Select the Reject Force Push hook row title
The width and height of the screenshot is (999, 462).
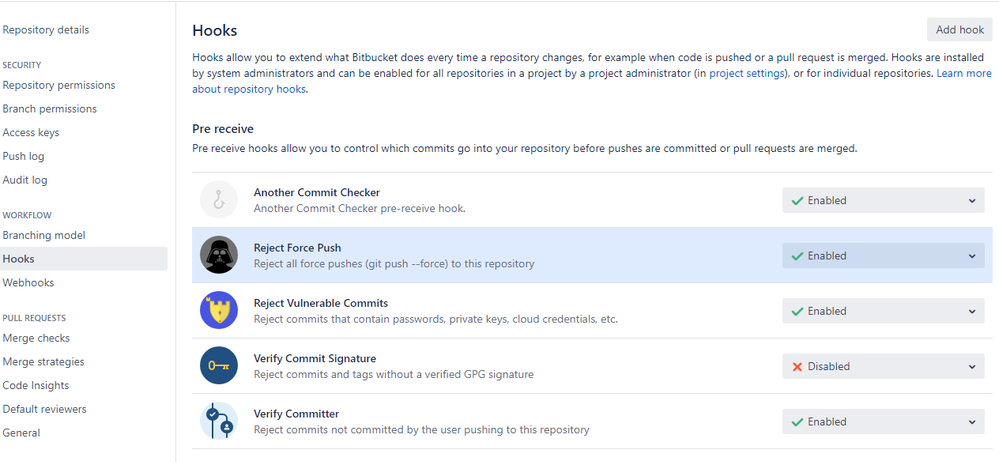pos(297,248)
